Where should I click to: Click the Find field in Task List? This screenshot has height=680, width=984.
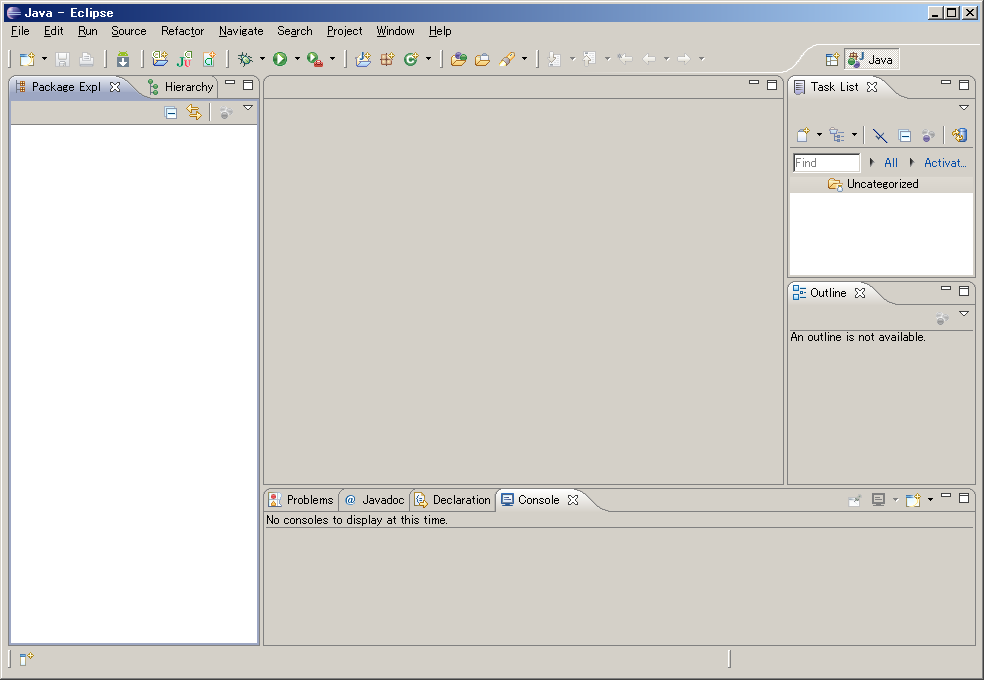826,163
